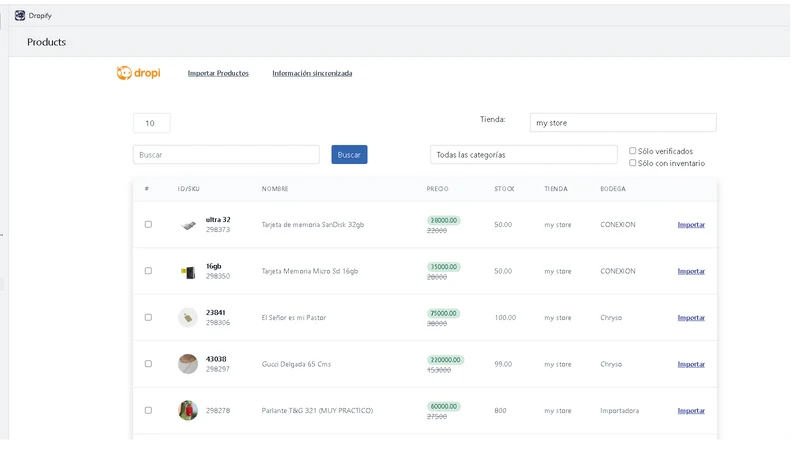Viewport: 800px width, 450px height.
Task: Open the Importar Productos tab
Action: click(x=218, y=73)
